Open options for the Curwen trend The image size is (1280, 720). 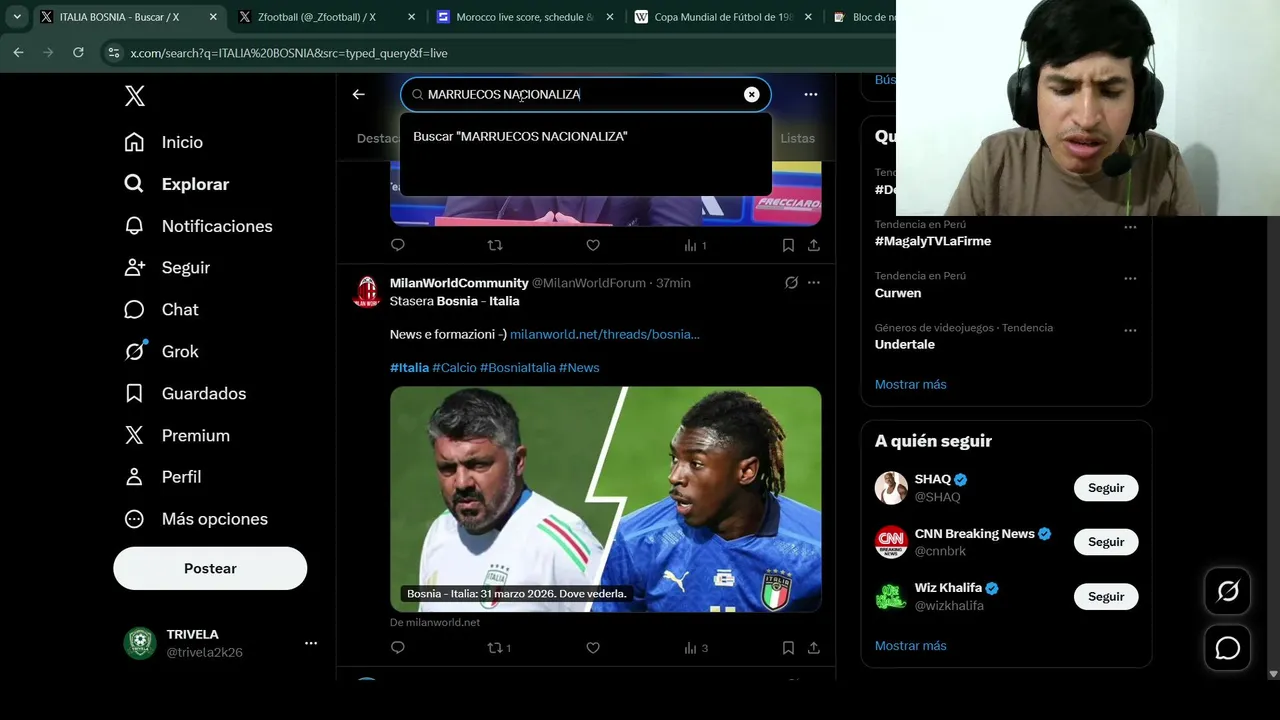pyautogui.click(x=1130, y=279)
